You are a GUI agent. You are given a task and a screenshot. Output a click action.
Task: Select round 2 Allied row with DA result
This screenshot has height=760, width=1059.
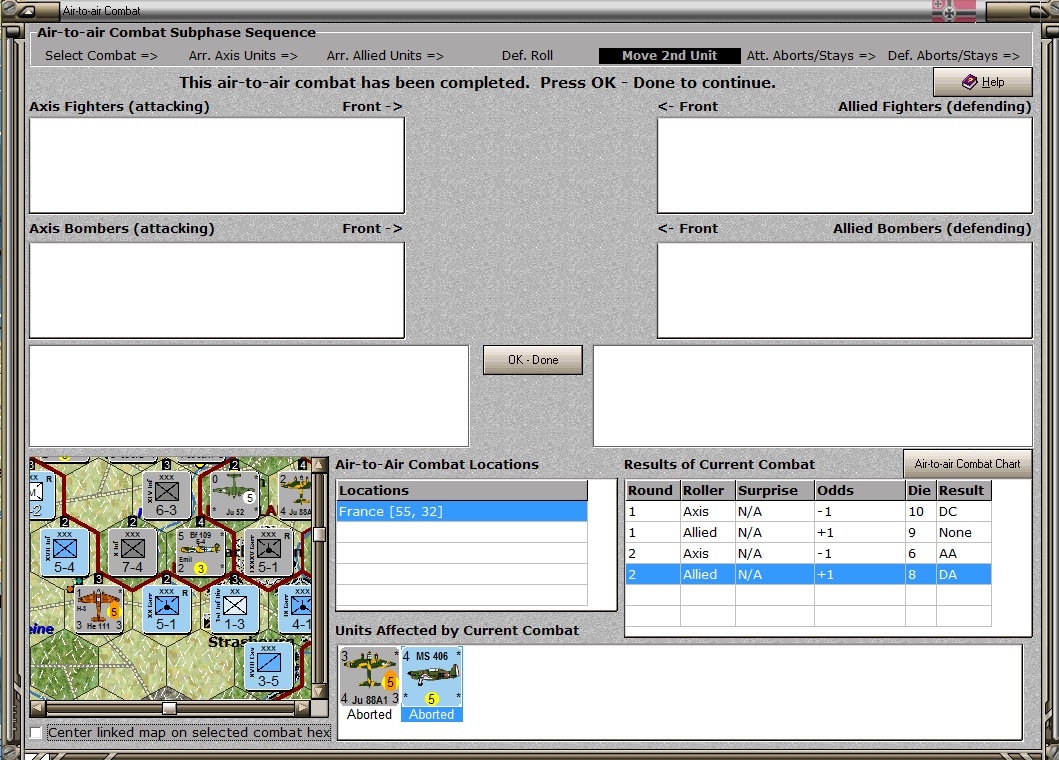click(808, 574)
